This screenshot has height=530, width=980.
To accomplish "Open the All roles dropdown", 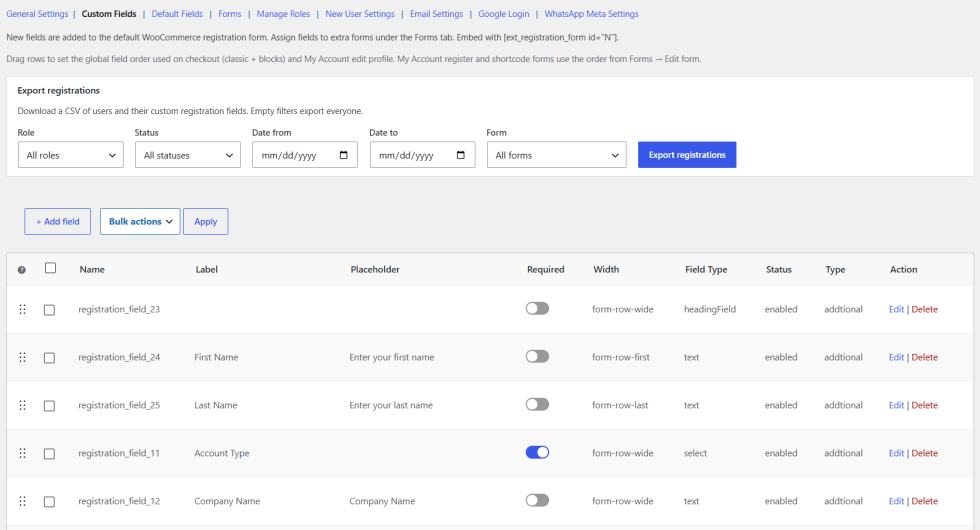I will [x=71, y=155].
